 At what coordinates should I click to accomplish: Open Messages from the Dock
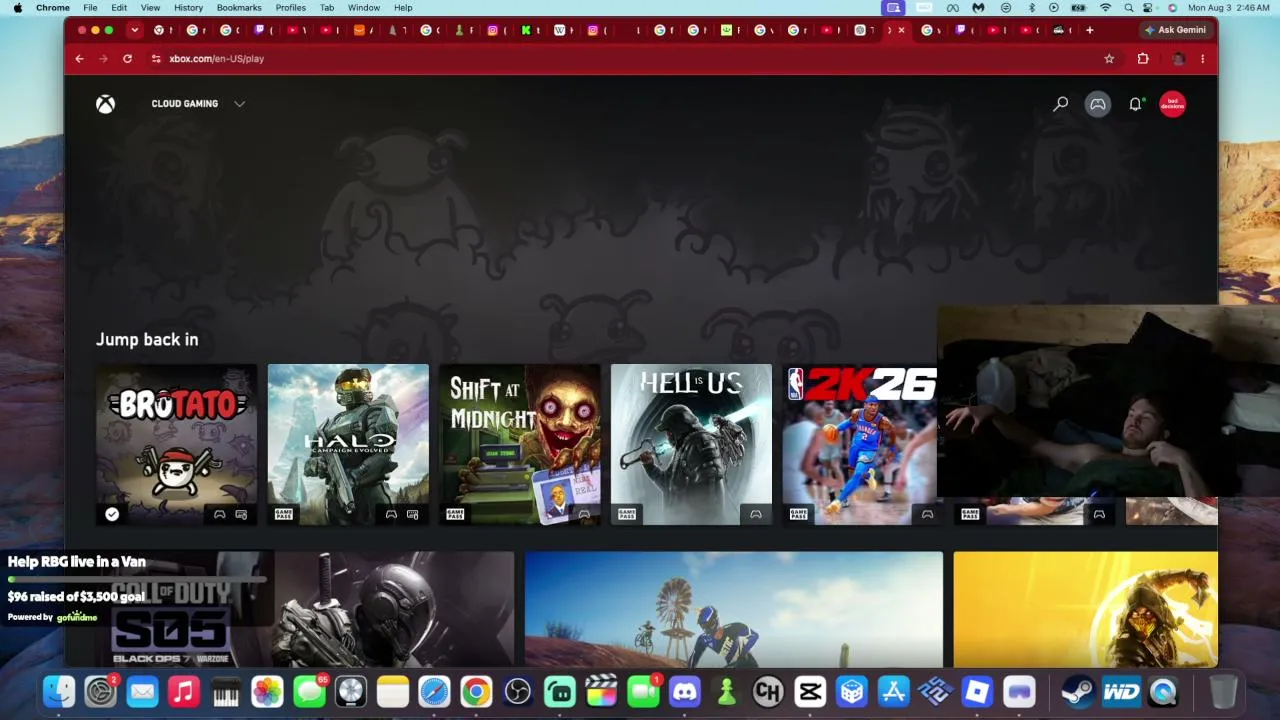click(x=309, y=691)
